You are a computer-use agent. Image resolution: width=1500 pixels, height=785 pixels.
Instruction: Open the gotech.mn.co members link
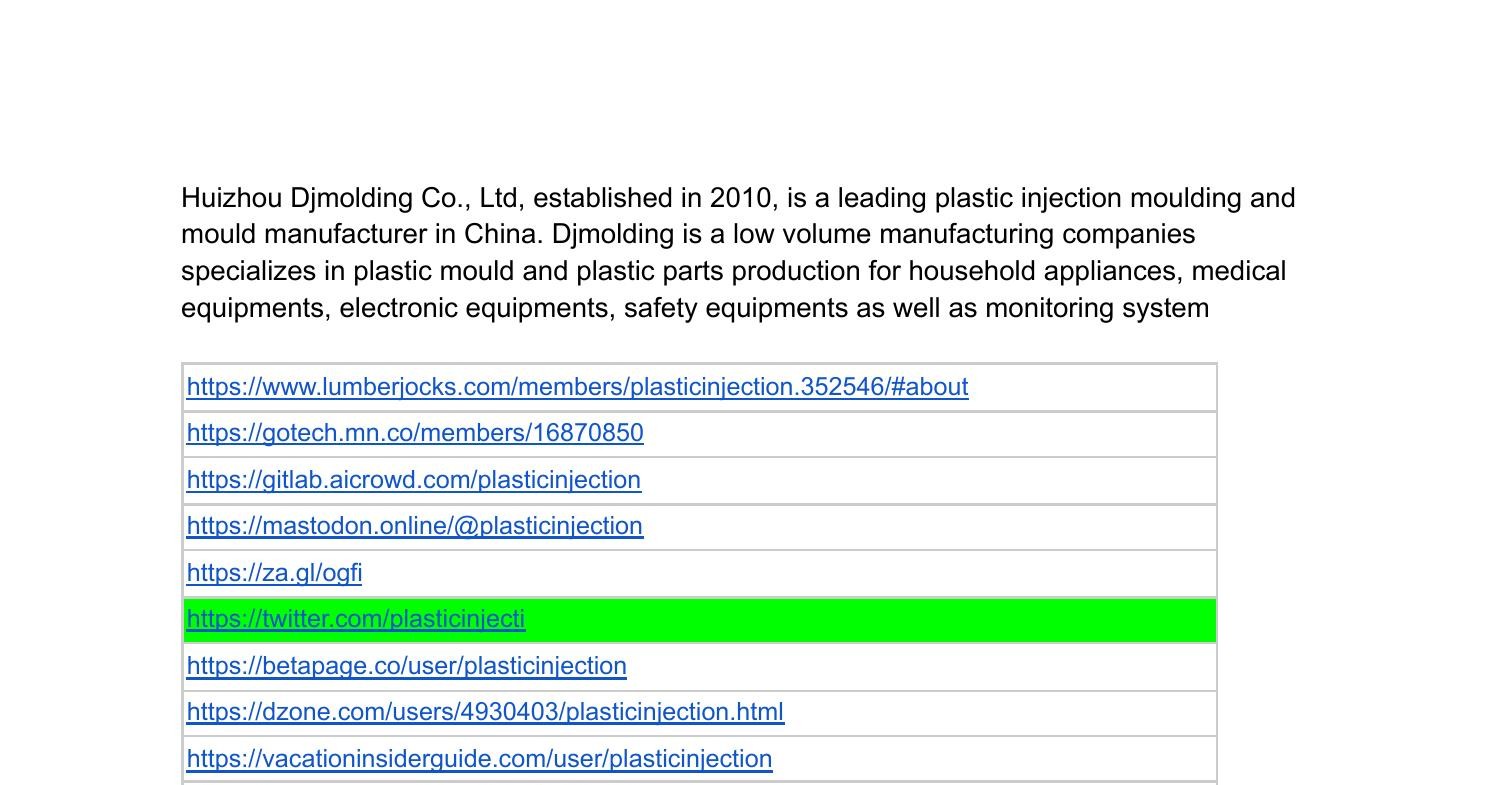tap(414, 434)
